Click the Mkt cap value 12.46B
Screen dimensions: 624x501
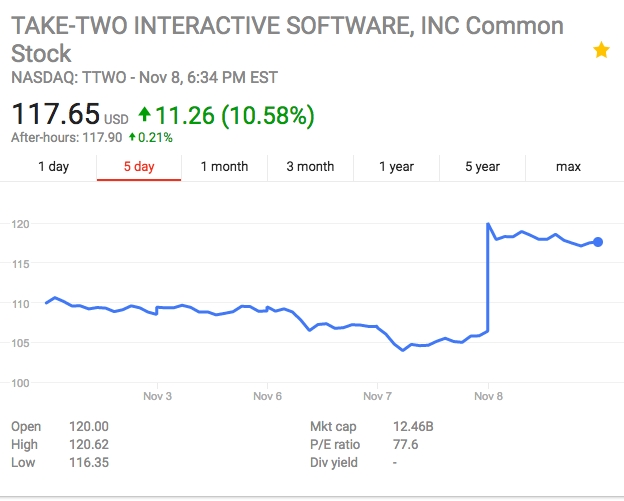(415, 427)
